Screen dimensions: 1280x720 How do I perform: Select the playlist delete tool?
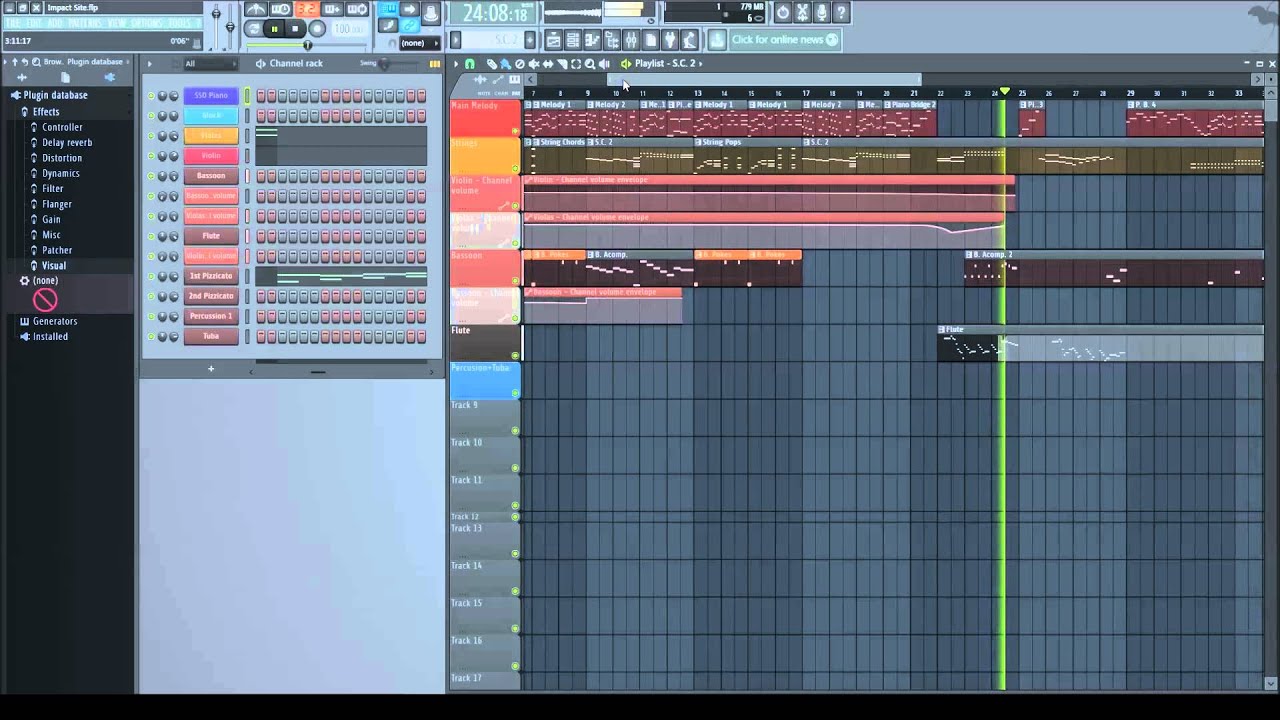point(519,64)
